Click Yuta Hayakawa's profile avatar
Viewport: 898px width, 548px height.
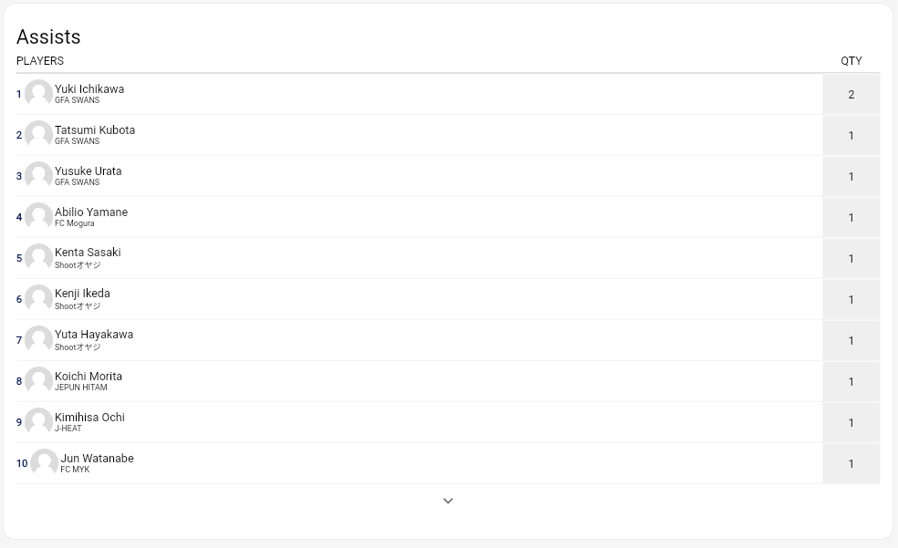pos(39,340)
